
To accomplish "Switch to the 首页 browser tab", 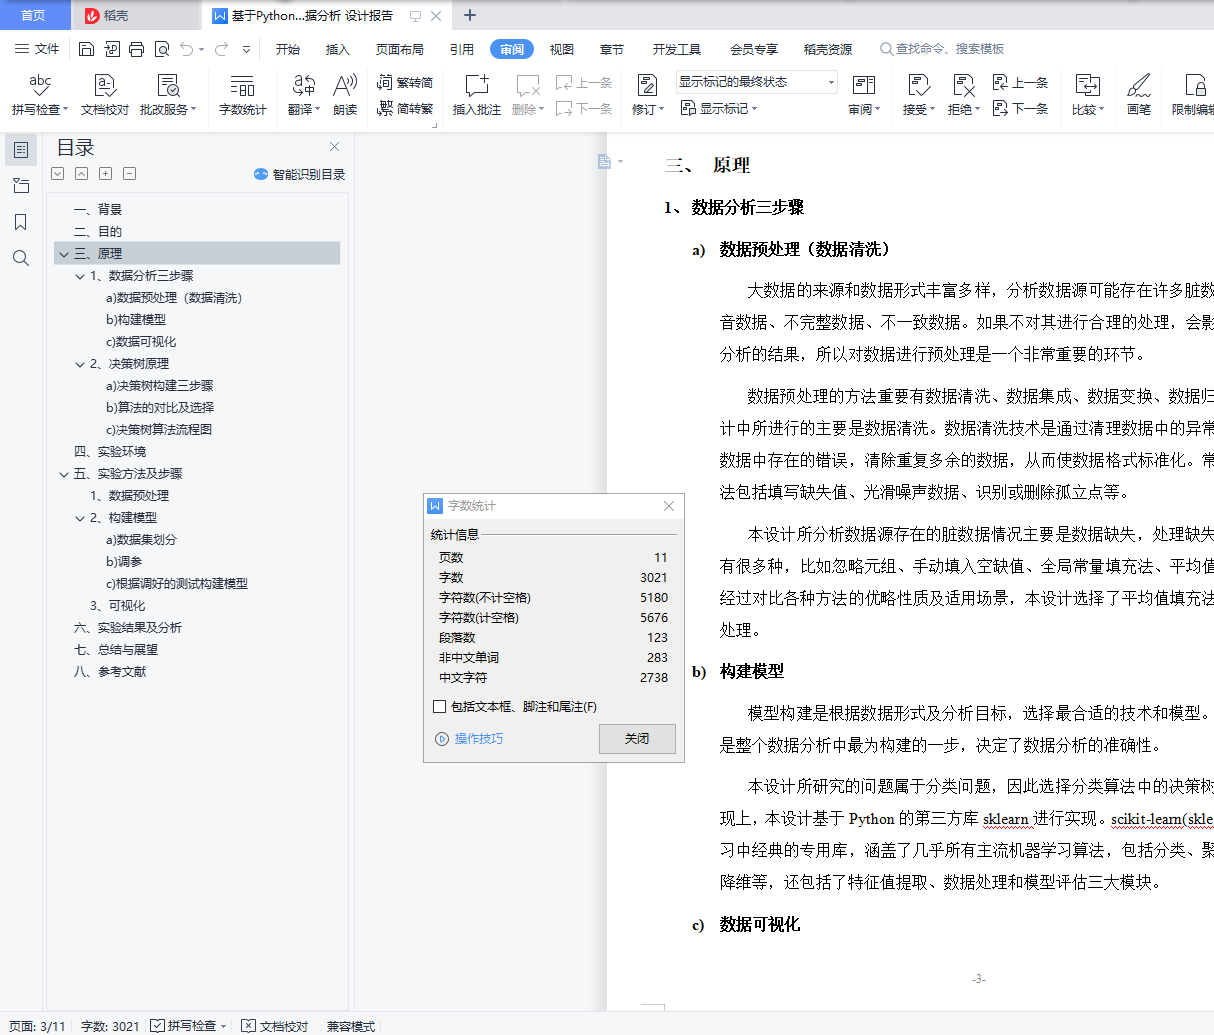I will coord(35,16).
